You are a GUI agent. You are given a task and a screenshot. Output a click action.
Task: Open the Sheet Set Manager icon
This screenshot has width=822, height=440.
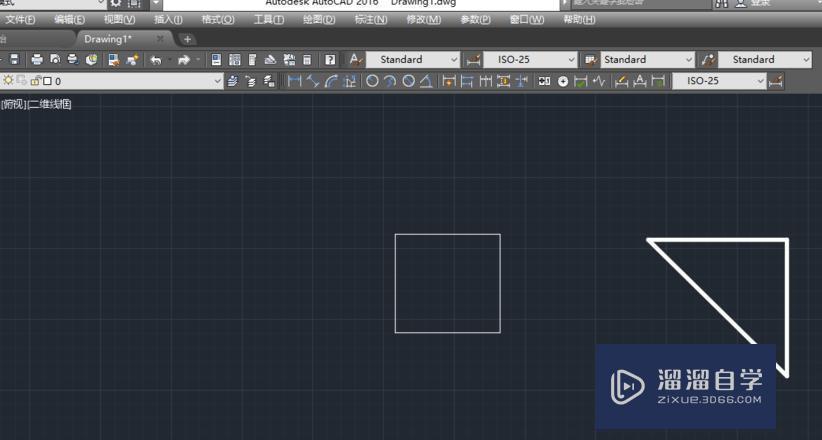pyautogui.click(x=270, y=59)
